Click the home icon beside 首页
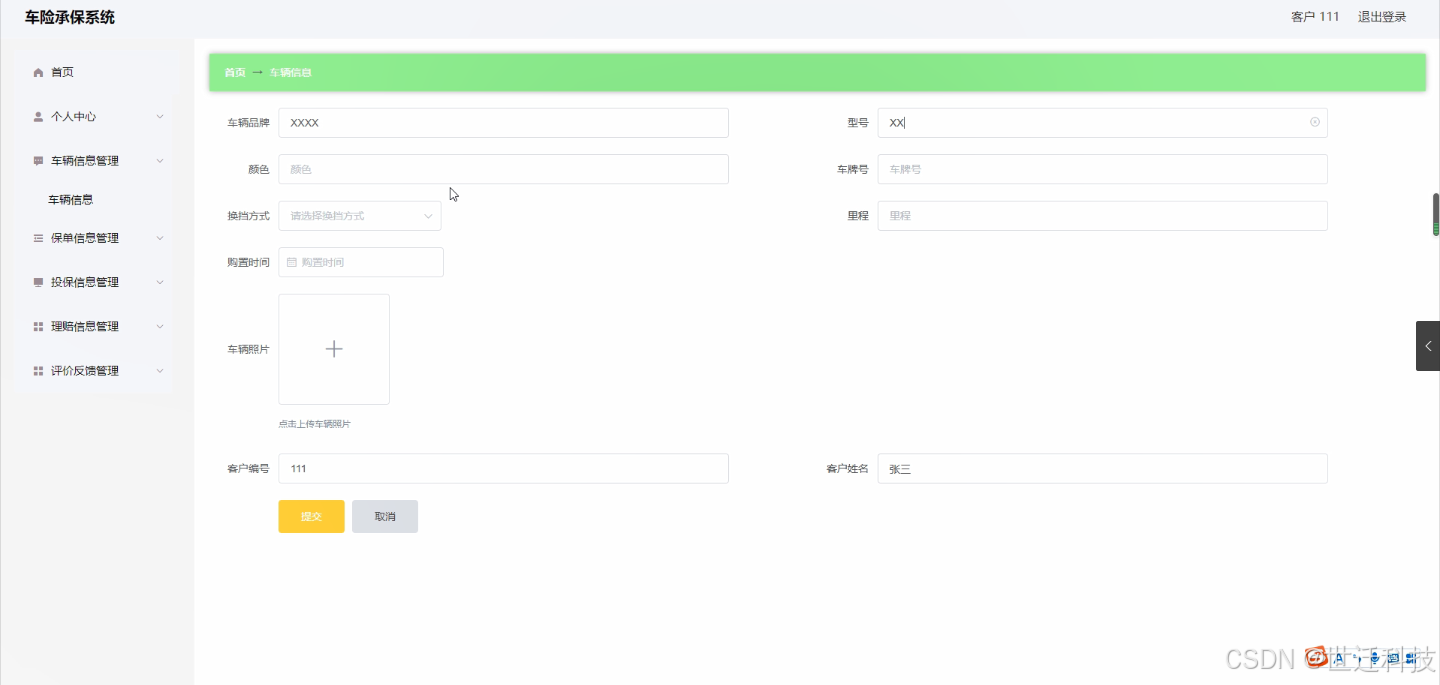Viewport: 1440px width, 685px height. coord(40,71)
